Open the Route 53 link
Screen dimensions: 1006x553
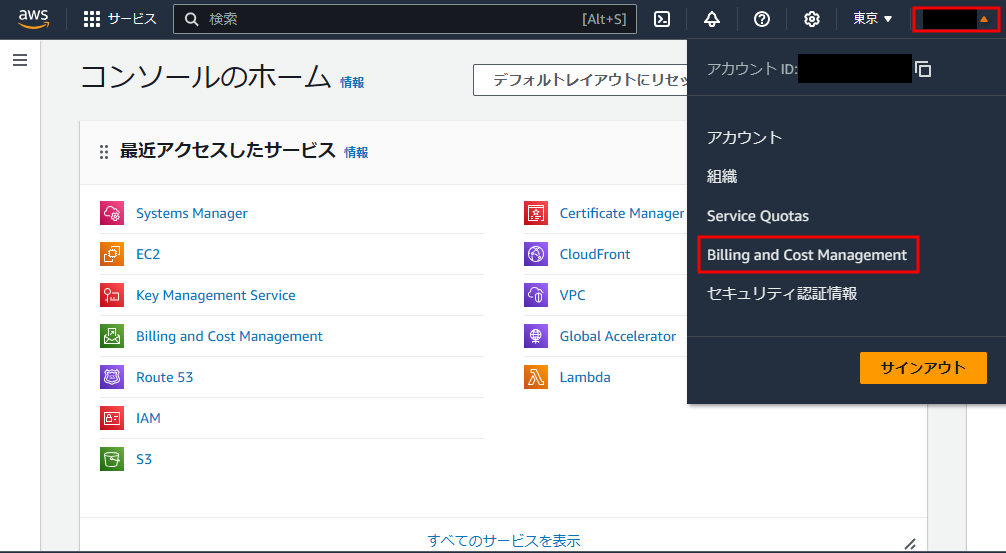tap(164, 377)
